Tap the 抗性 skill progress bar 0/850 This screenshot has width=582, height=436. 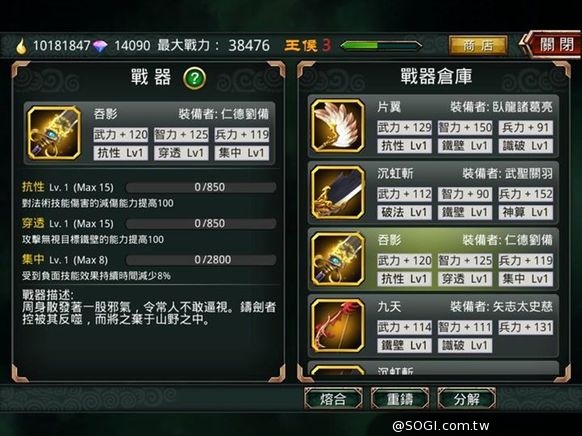coord(201,187)
